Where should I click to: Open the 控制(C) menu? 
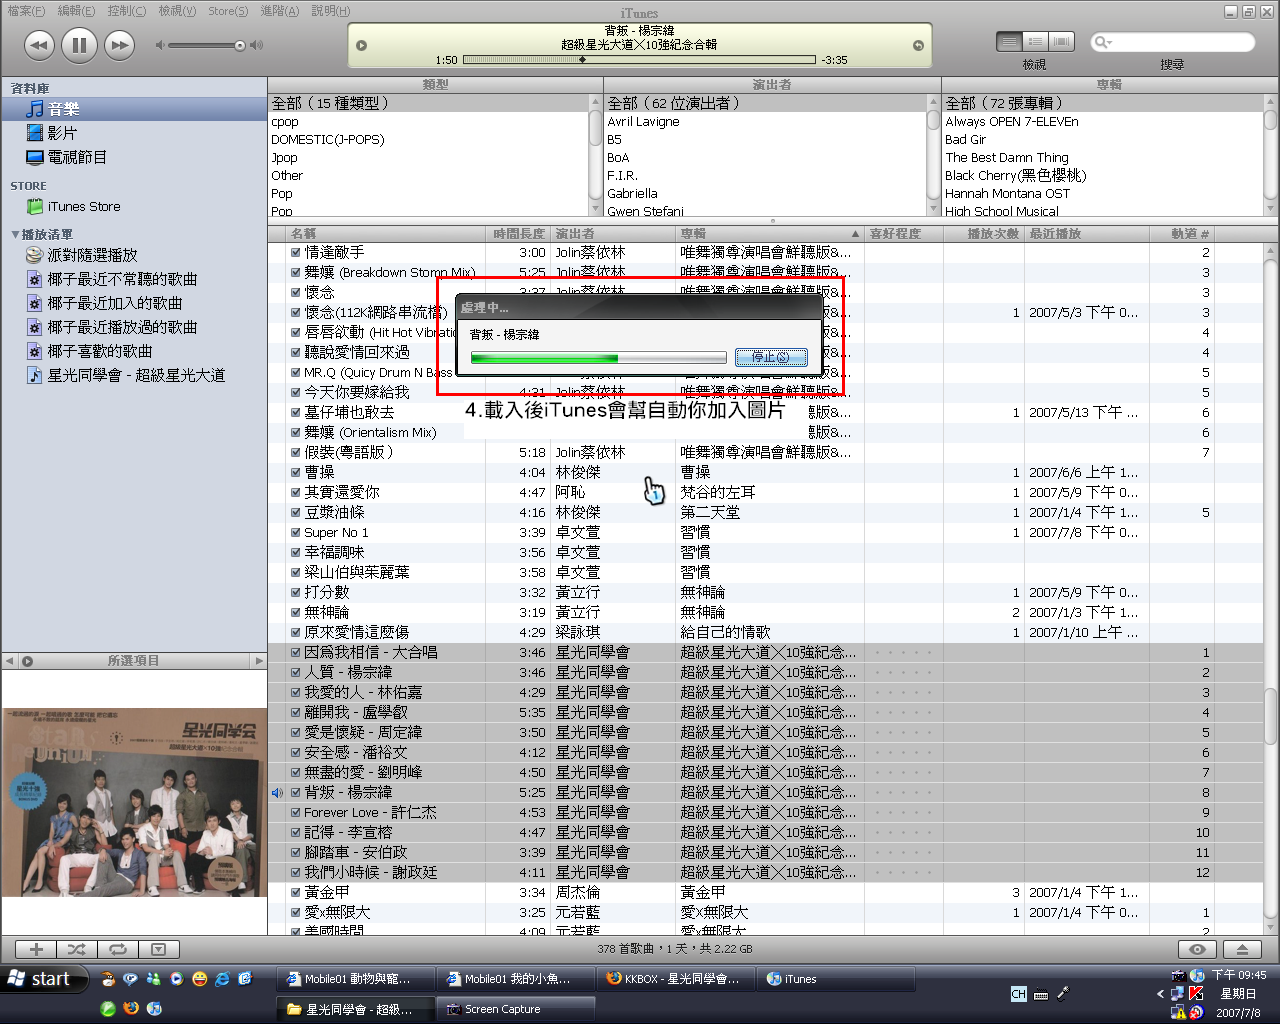(126, 11)
